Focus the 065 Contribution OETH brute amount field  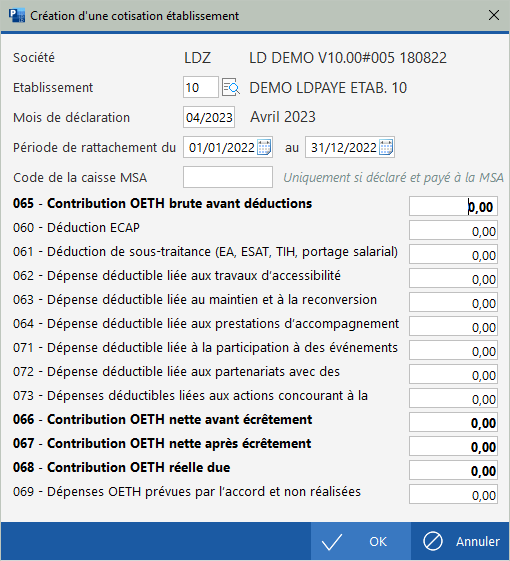(x=453, y=206)
